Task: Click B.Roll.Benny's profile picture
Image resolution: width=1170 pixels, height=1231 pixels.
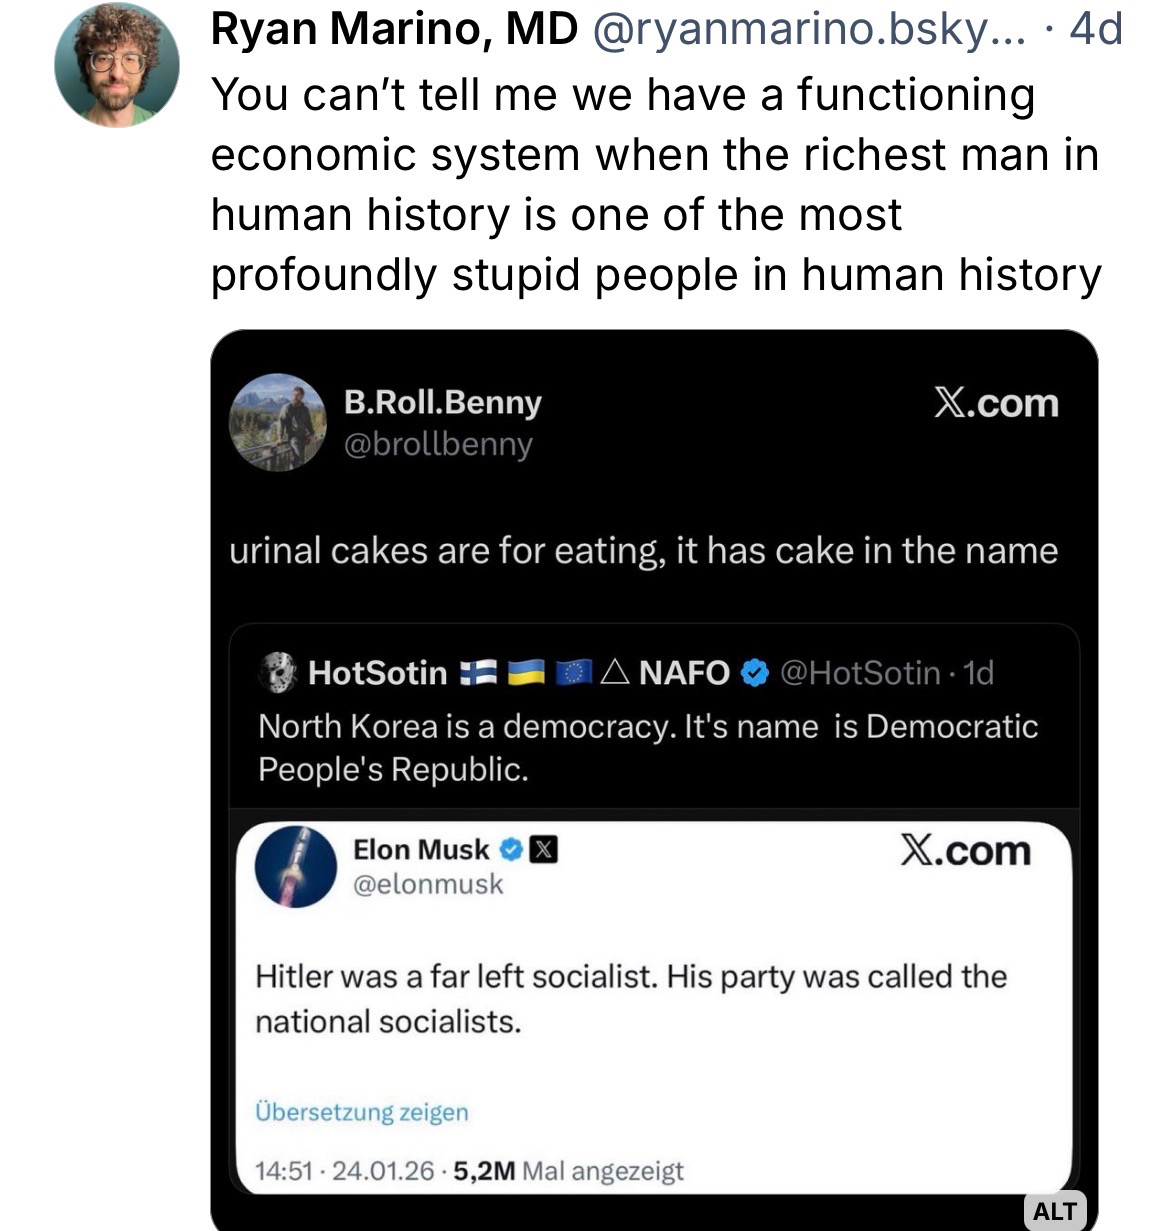Action: click(278, 422)
